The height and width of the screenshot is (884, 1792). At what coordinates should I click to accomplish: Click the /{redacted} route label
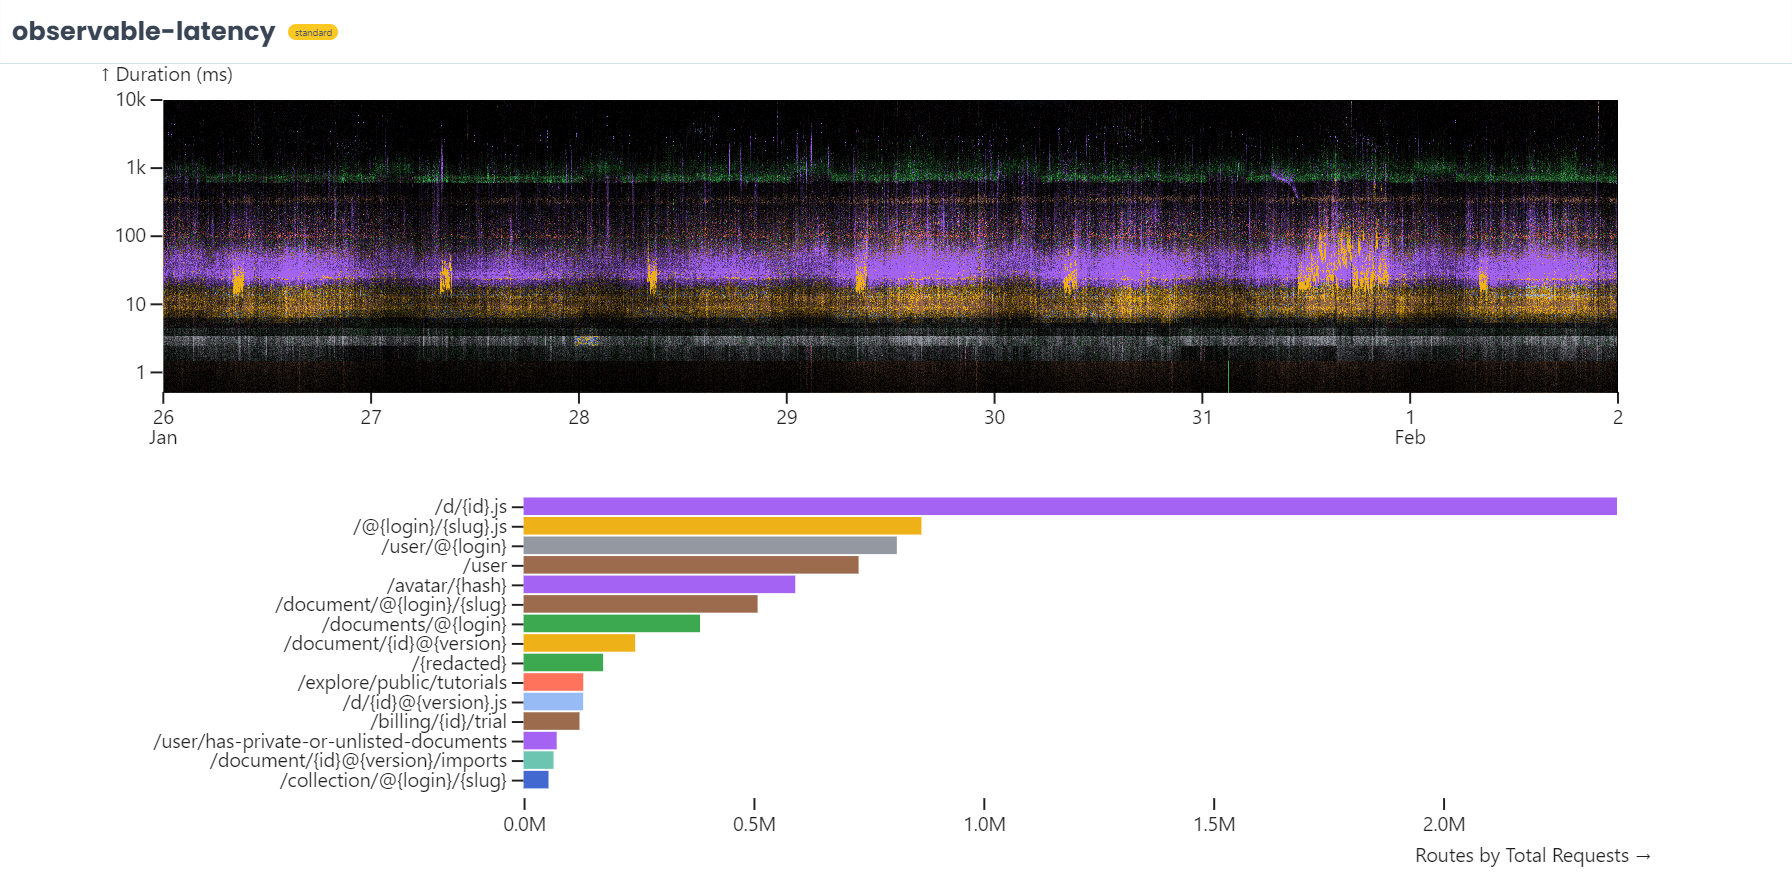point(459,663)
